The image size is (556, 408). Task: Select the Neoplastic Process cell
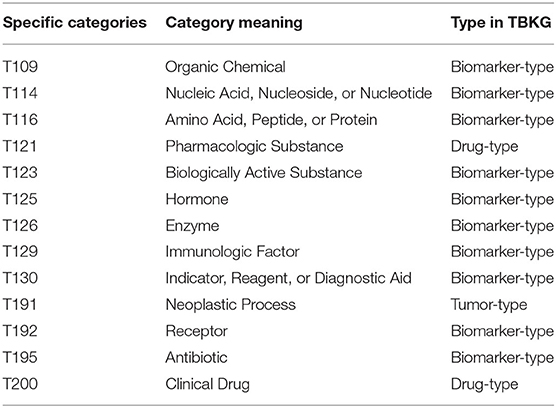pos(230,305)
